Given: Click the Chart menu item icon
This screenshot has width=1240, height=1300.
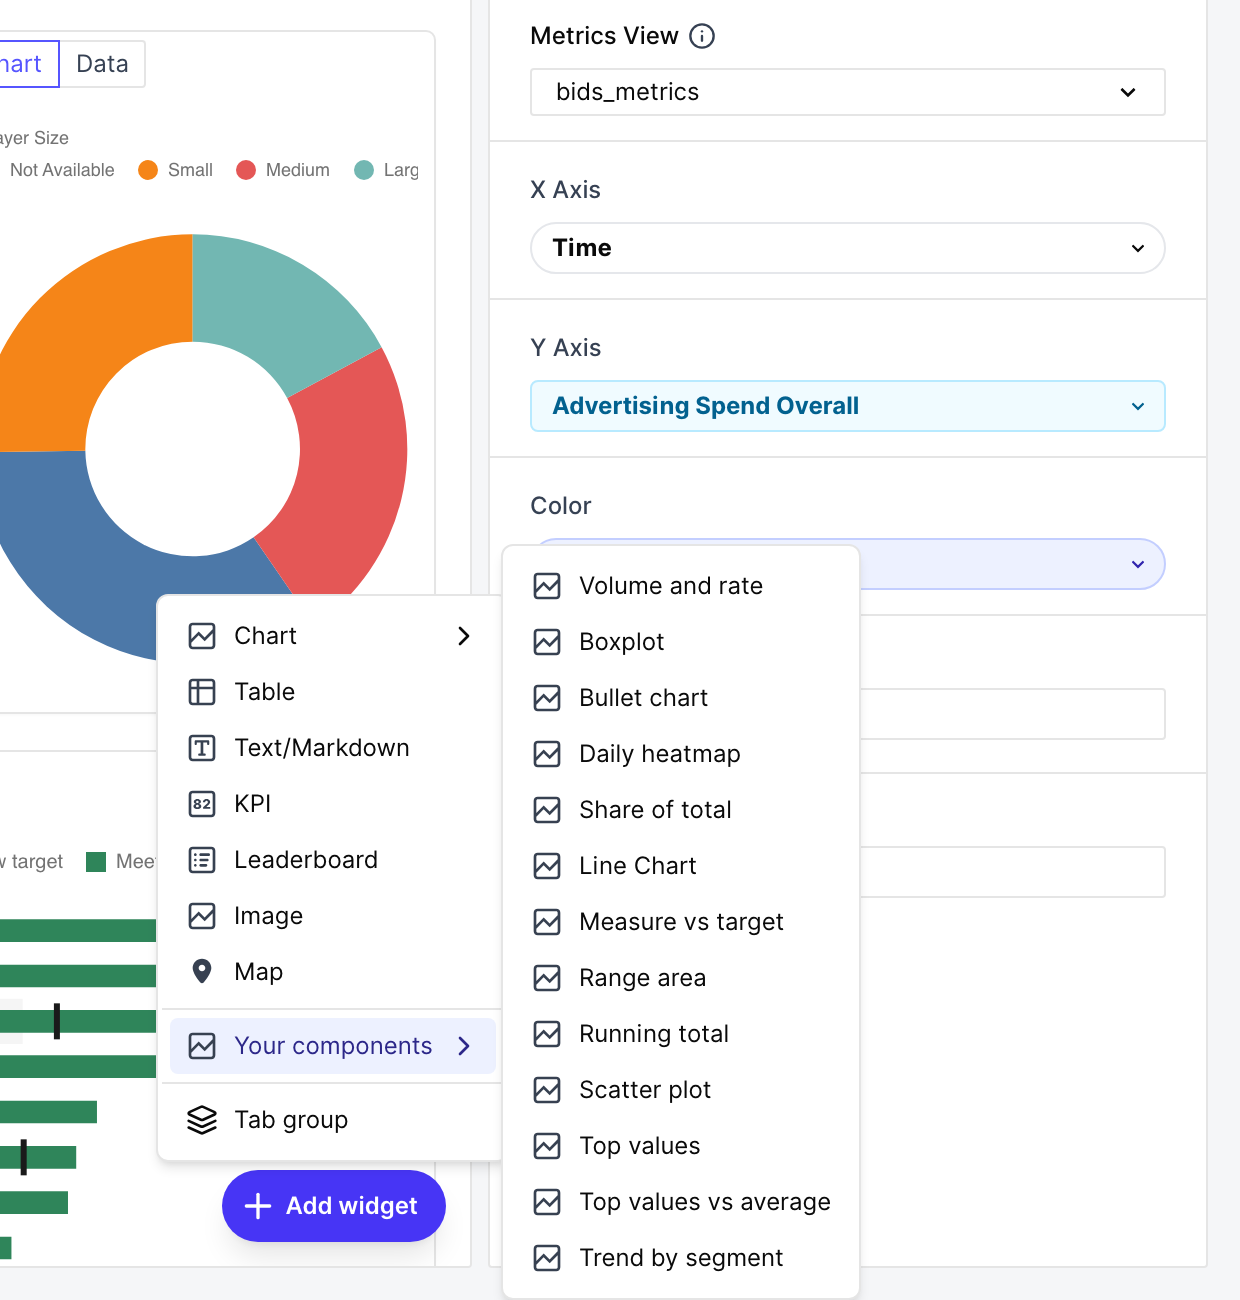Looking at the screenshot, I should (x=202, y=636).
